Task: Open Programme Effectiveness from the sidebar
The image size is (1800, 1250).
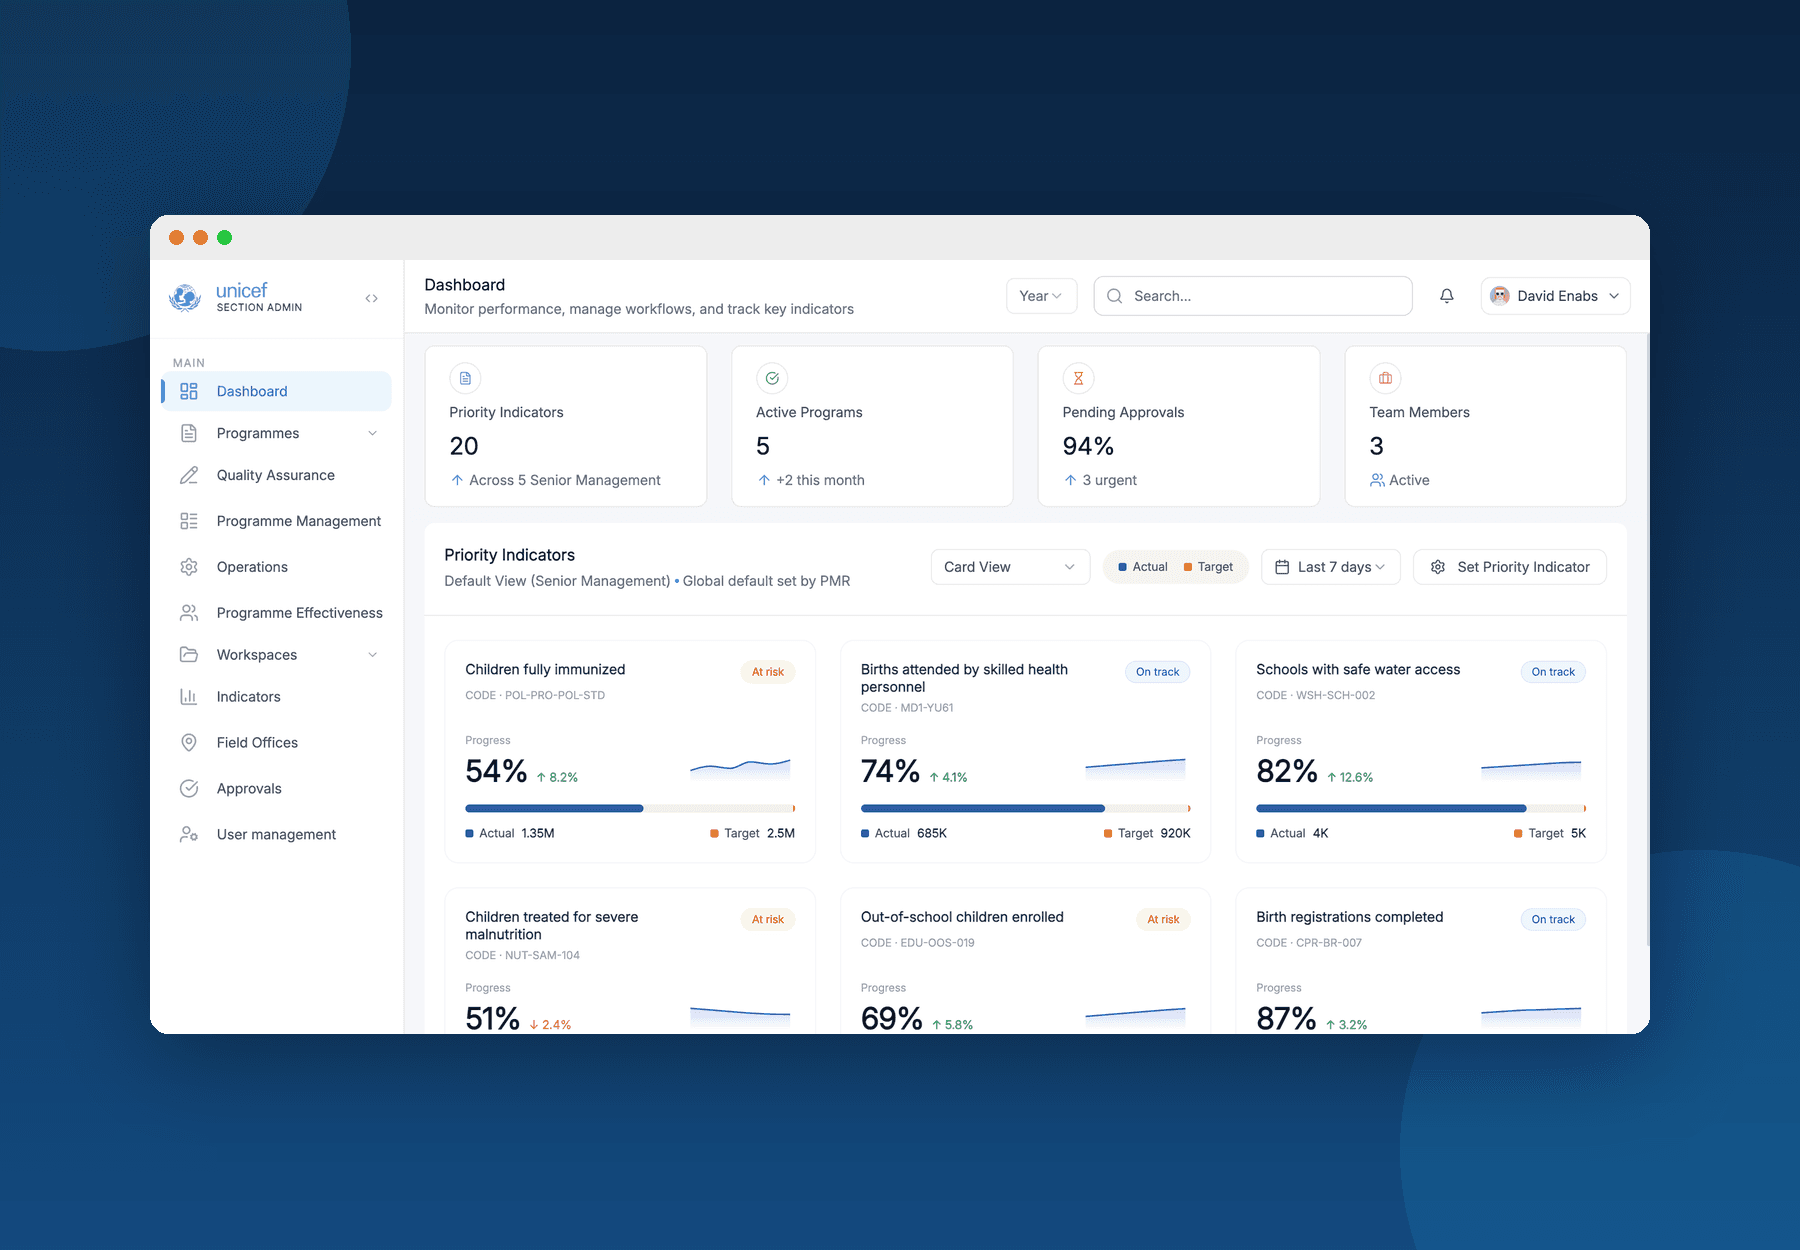Action: [276, 613]
